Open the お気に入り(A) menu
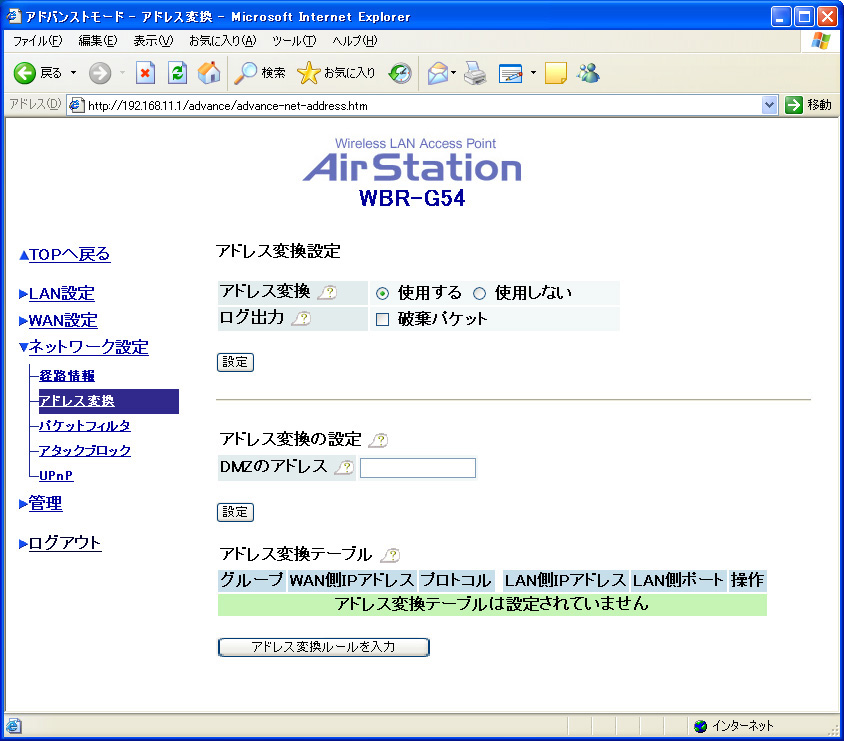This screenshot has height=741, width=844. 222,41
